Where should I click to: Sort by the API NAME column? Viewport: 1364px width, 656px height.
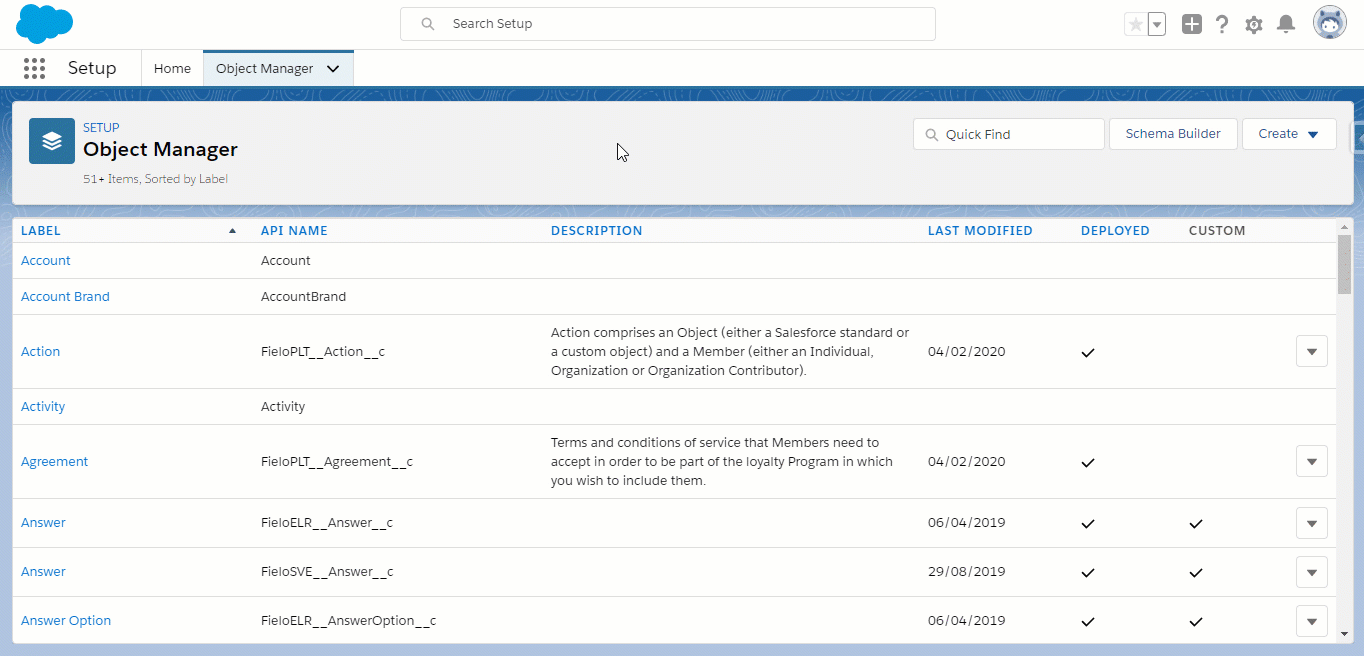coord(294,230)
